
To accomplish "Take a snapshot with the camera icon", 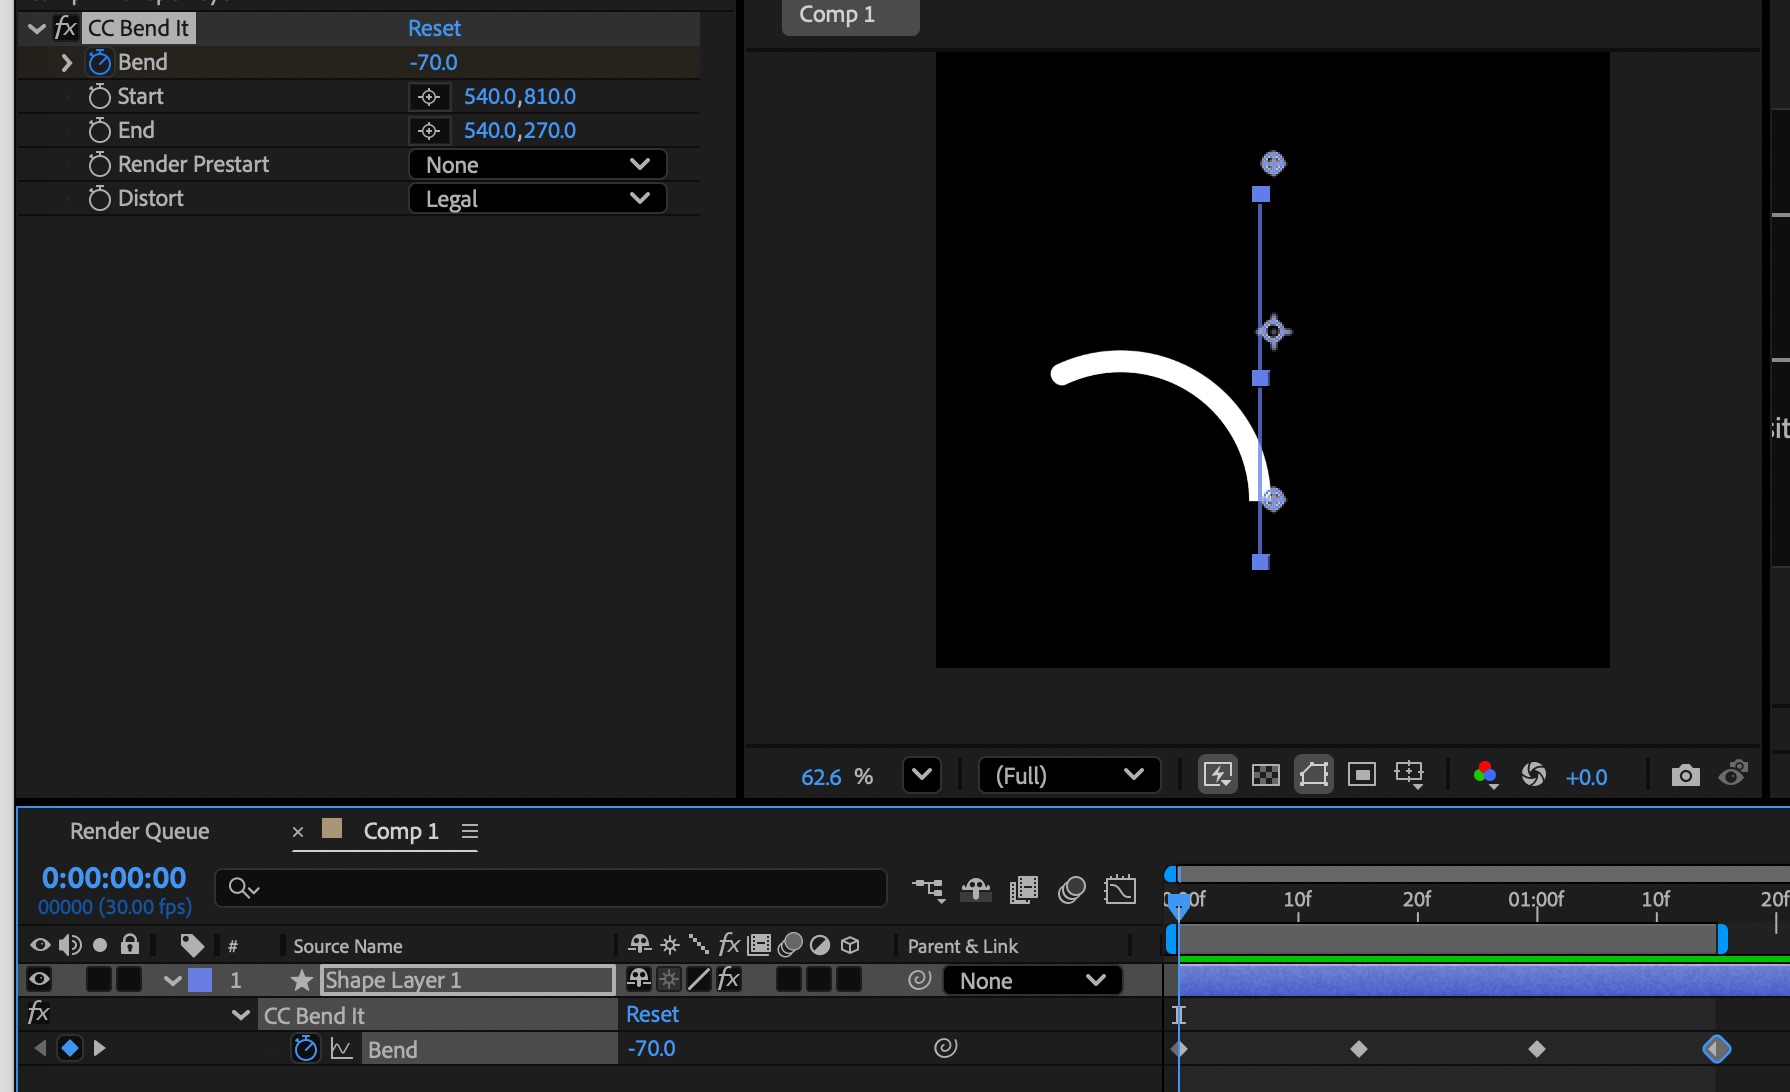I will click(x=1685, y=775).
